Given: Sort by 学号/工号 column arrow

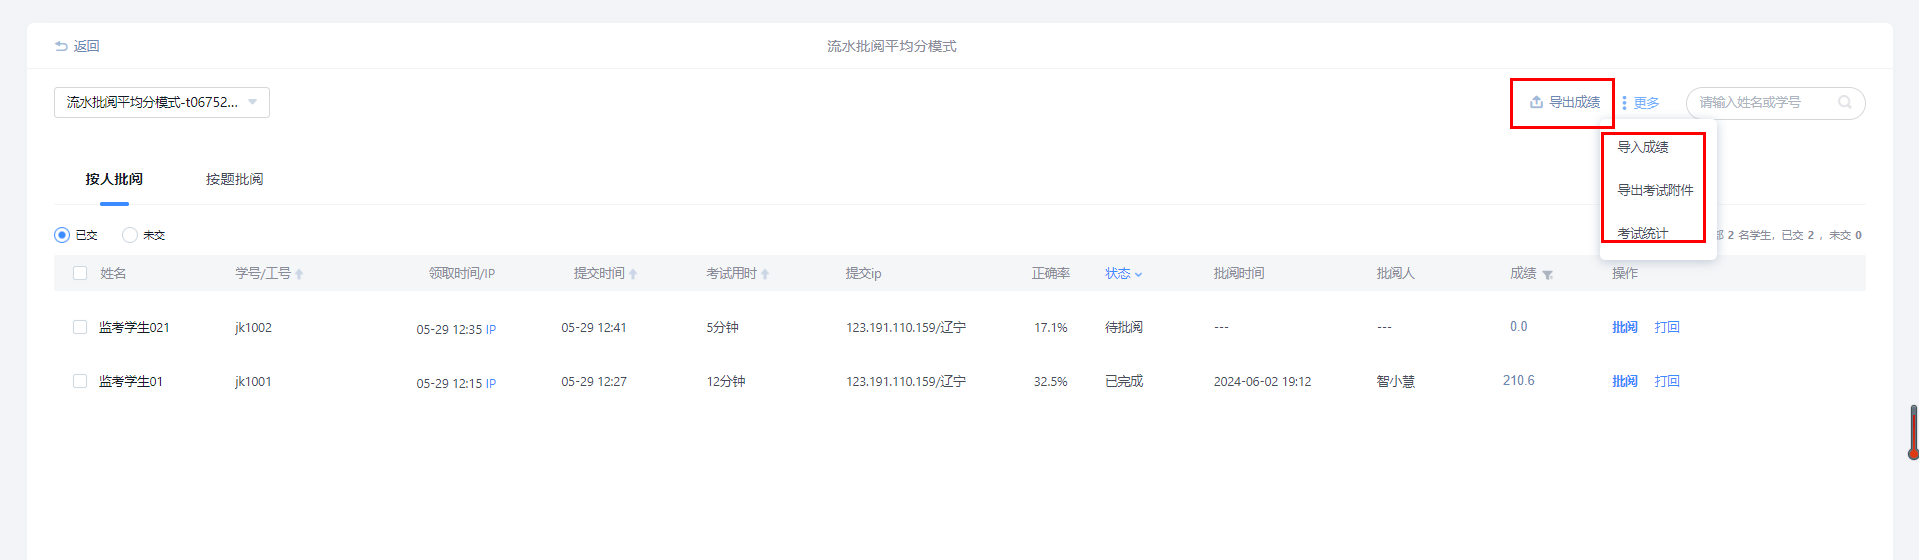Looking at the screenshot, I should [299, 274].
